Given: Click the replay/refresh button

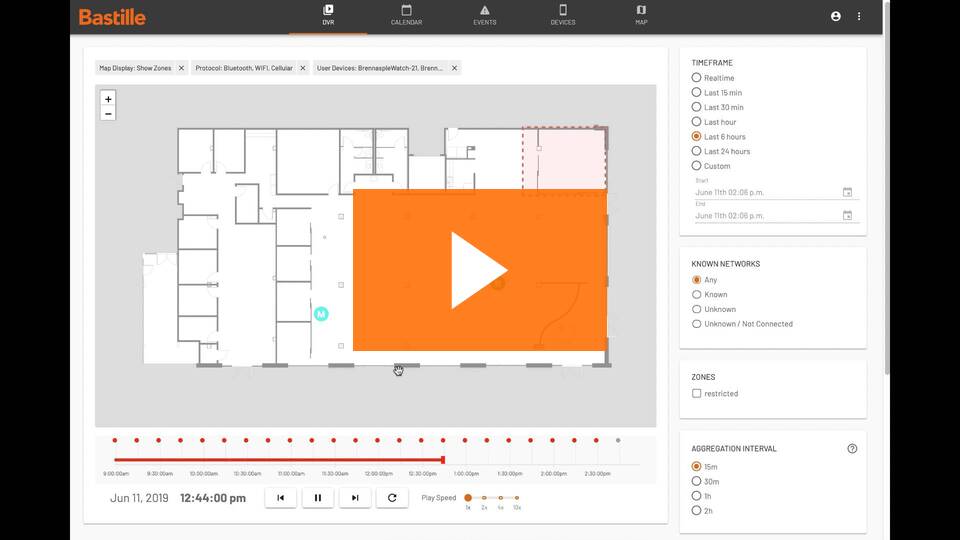Looking at the screenshot, I should click(x=392, y=498).
